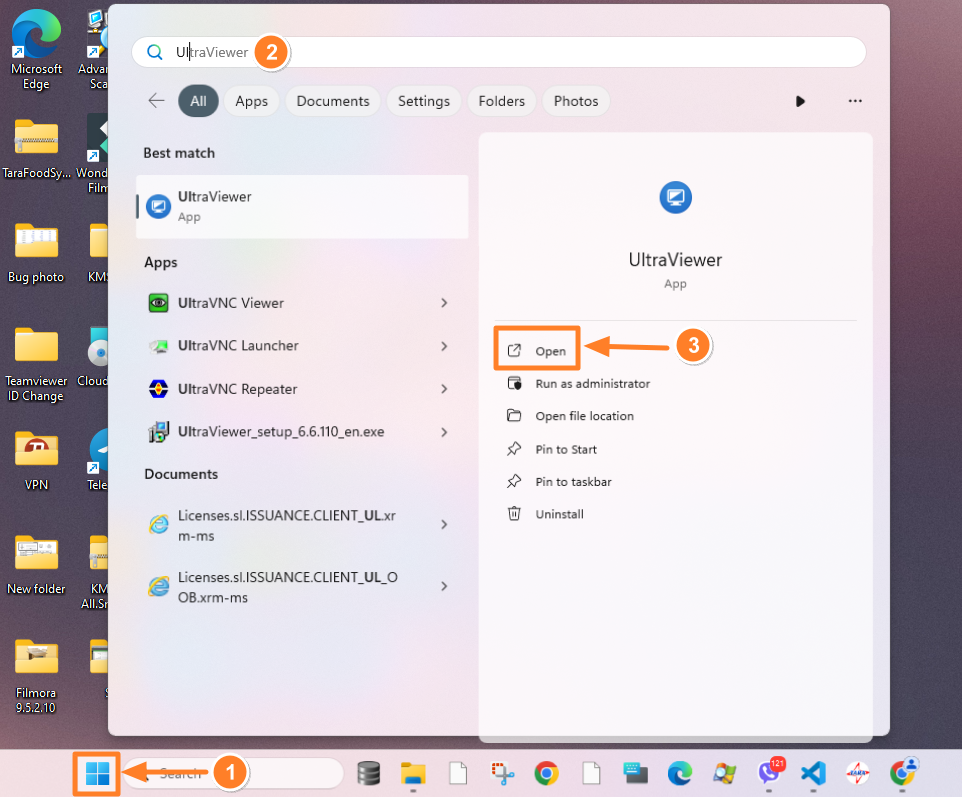962x797 pixels.
Task: Switch to the Settings filter tab
Action: coord(423,101)
